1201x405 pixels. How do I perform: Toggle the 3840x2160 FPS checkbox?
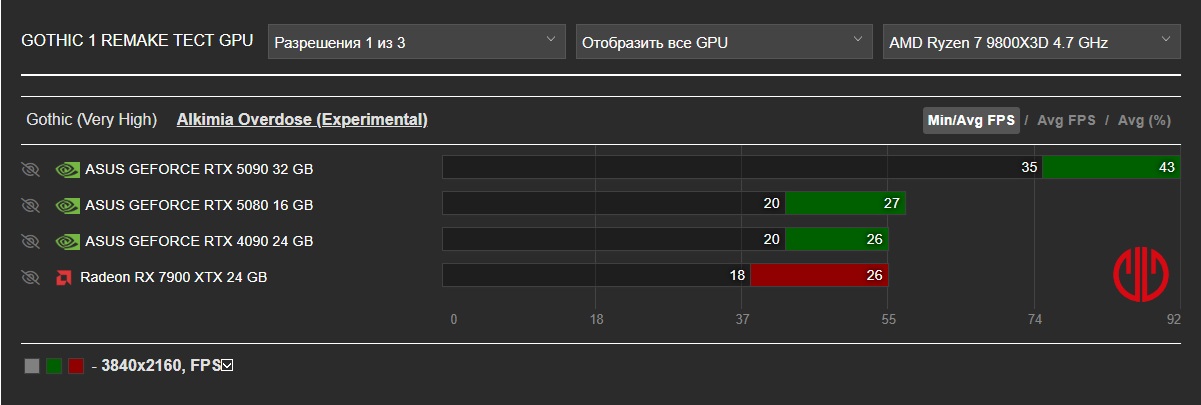pyautogui.click(x=227, y=366)
